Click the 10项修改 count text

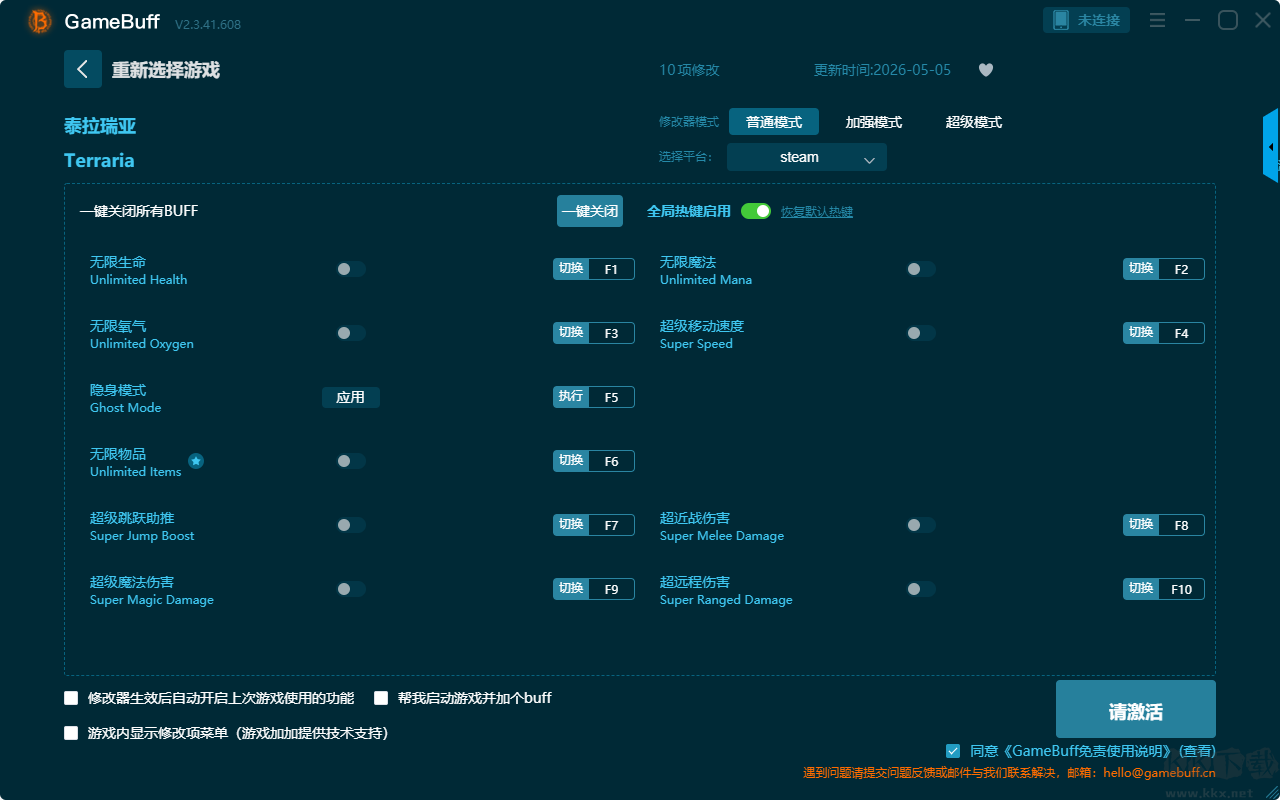click(689, 70)
